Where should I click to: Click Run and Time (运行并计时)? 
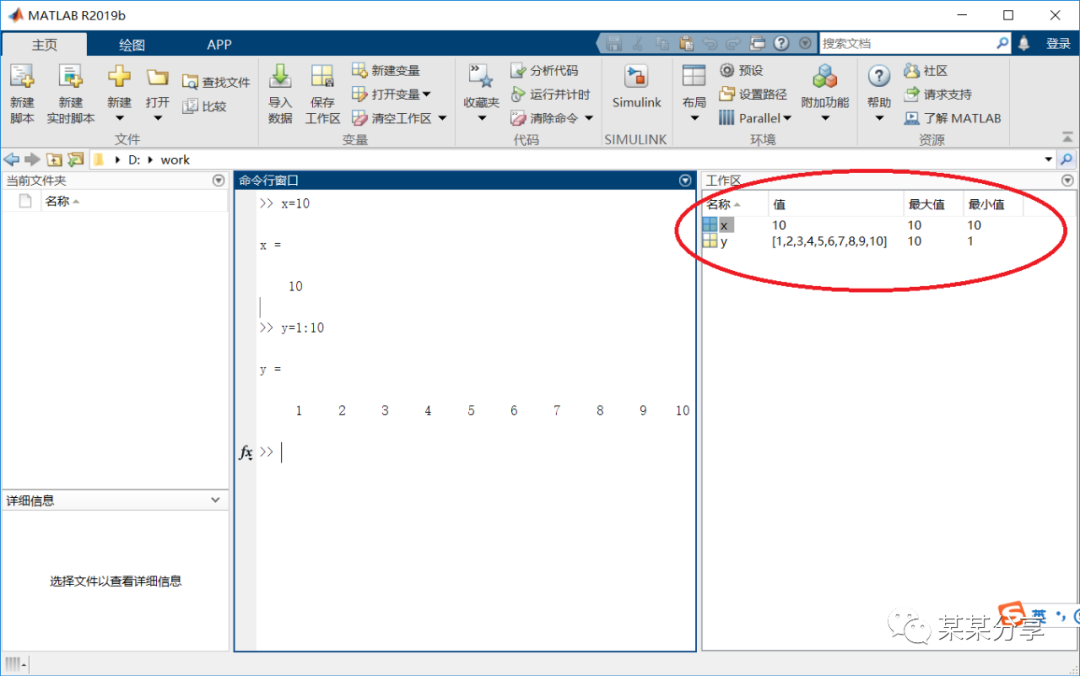point(550,94)
